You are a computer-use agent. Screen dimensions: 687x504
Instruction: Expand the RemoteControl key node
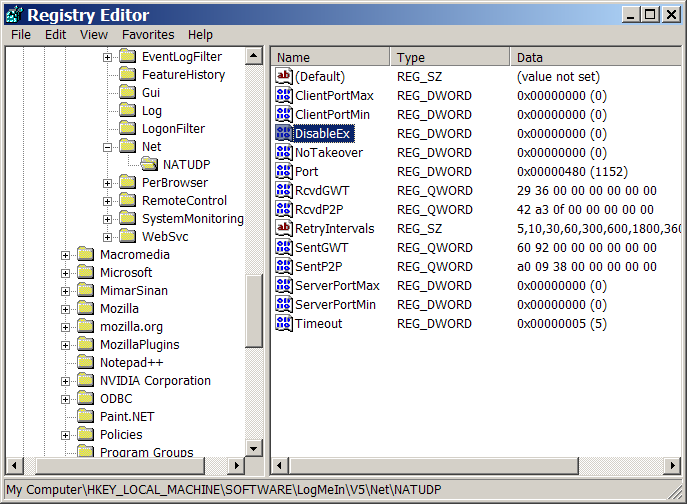coord(108,201)
